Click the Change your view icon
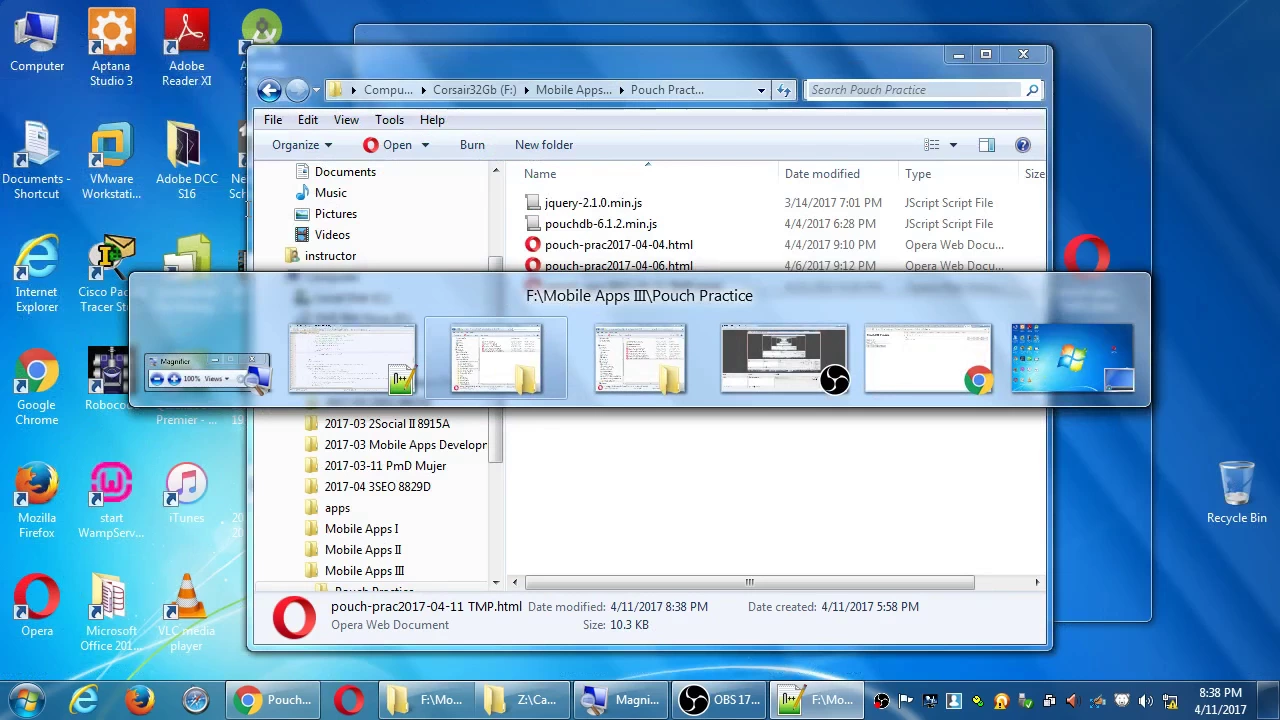The image size is (1280, 720). (932, 145)
